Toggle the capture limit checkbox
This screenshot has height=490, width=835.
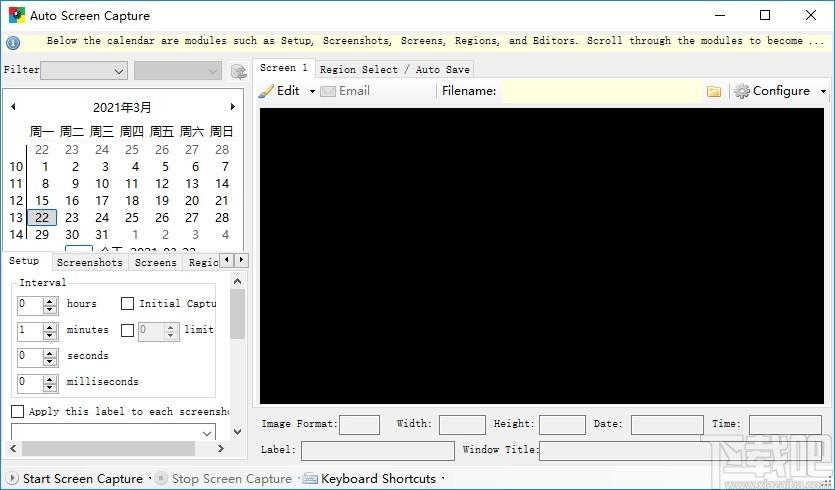pyautogui.click(x=127, y=330)
